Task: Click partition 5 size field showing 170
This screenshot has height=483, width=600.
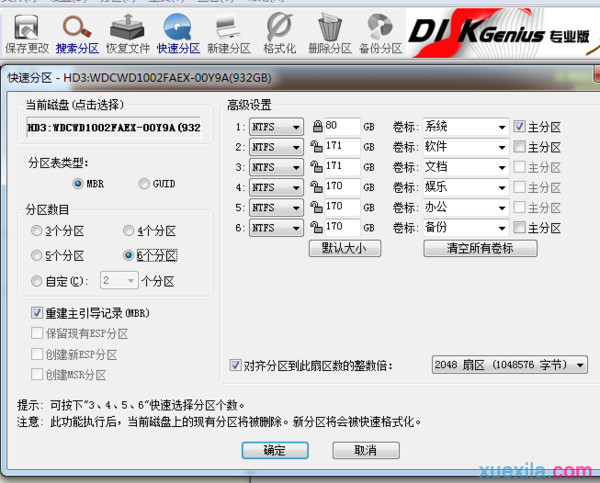Action: [x=342, y=207]
